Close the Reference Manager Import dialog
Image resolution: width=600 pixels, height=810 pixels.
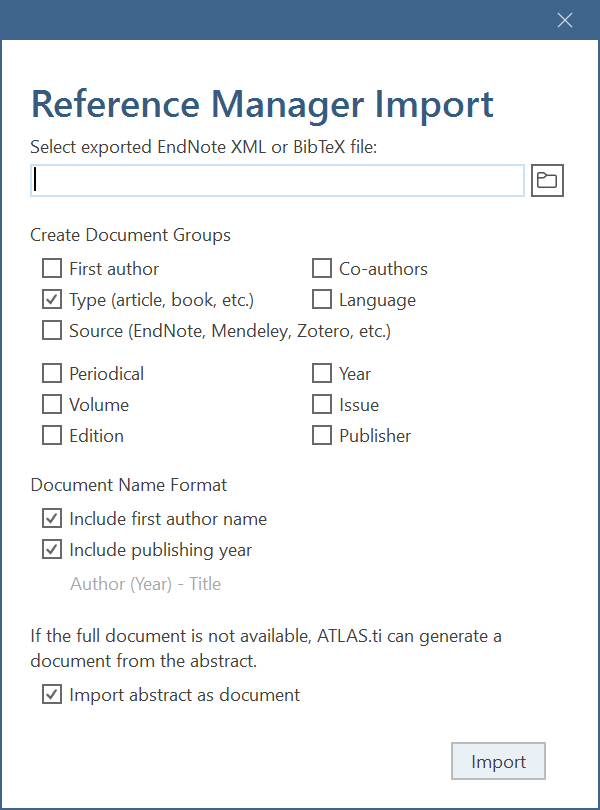pyautogui.click(x=565, y=20)
